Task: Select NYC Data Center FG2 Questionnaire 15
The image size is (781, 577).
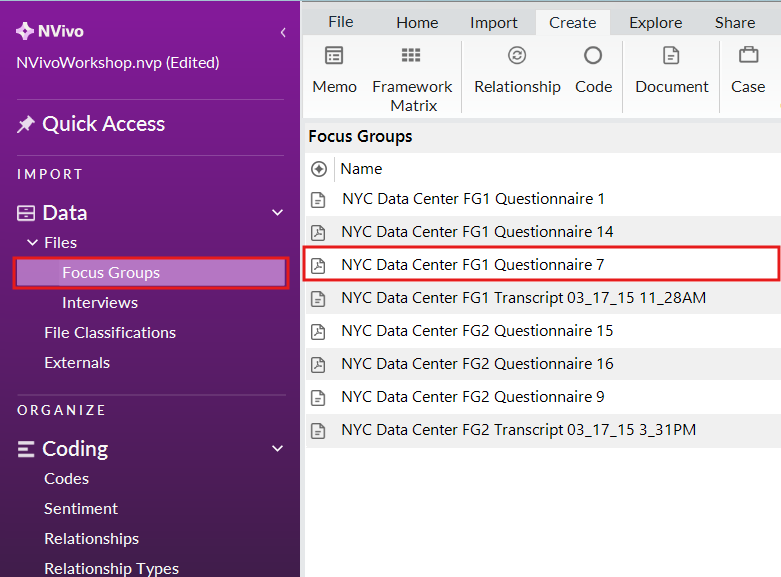Action: [477, 331]
